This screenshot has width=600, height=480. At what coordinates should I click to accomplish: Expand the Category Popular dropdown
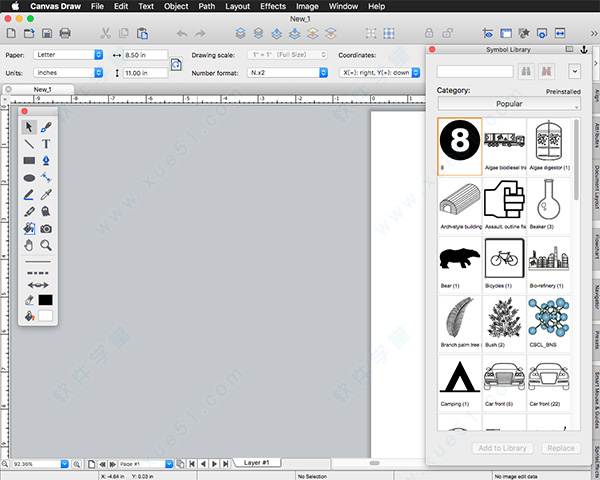(508, 103)
